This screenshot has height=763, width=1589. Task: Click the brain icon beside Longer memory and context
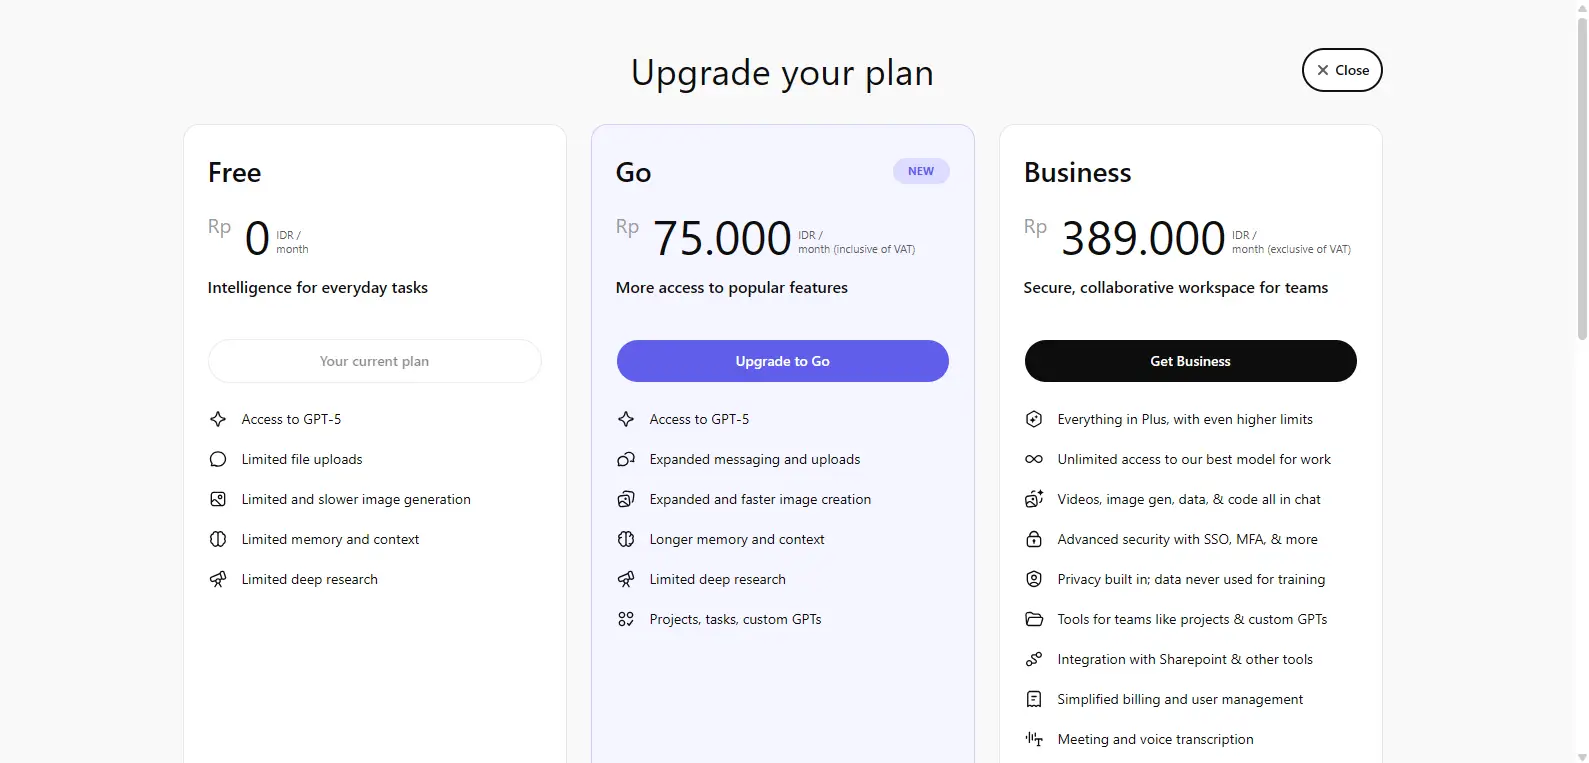pos(626,539)
